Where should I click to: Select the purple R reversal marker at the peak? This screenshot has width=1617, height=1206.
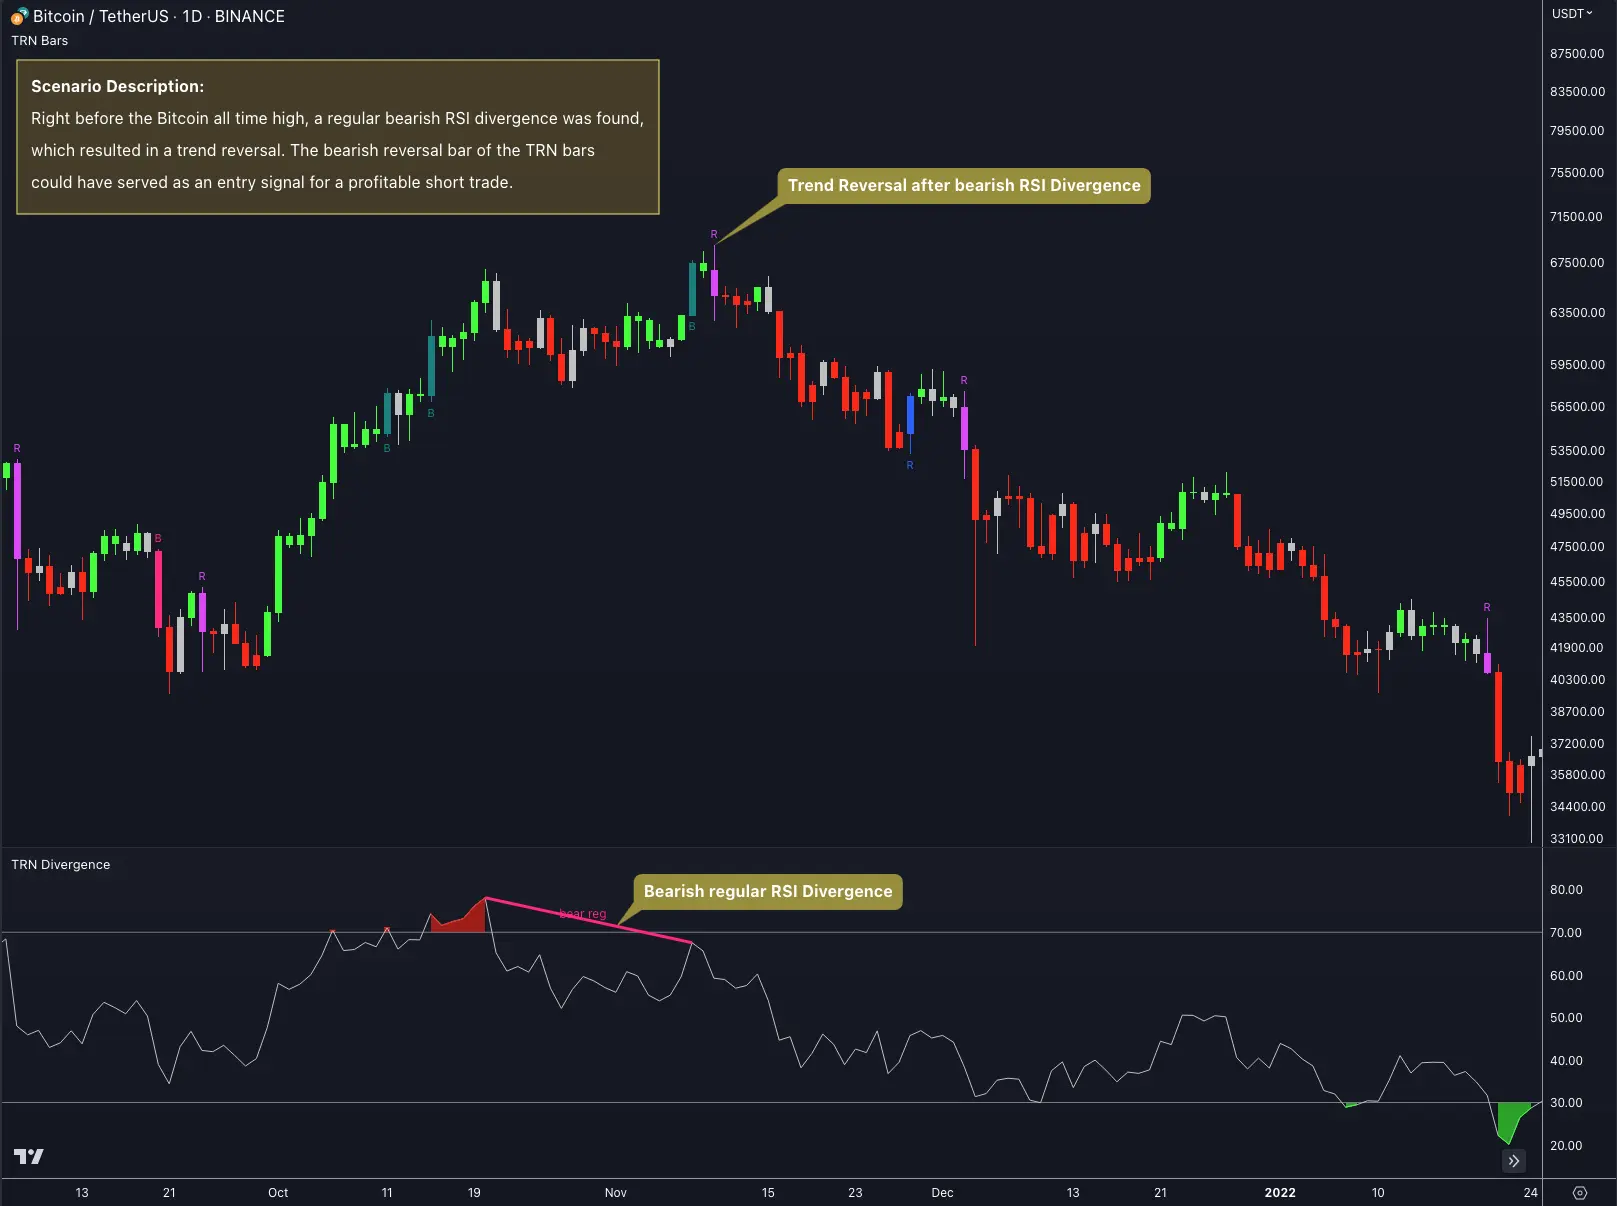tap(714, 236)
